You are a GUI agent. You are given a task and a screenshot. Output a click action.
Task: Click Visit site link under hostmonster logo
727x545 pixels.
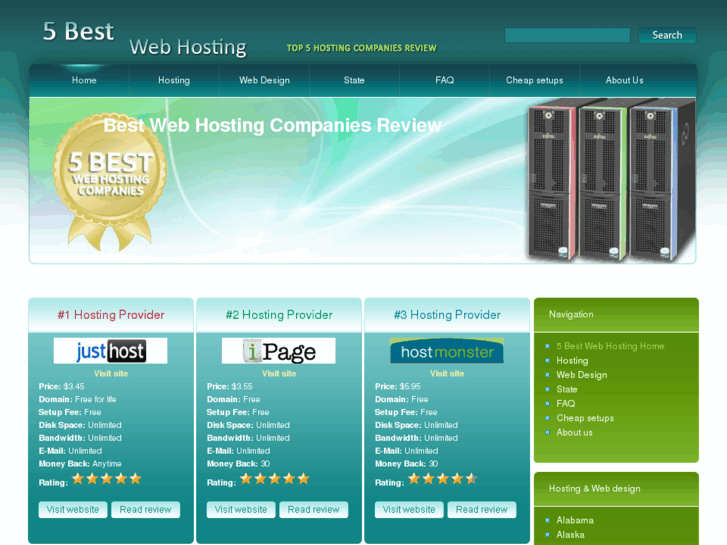click(x=447, y=373)
